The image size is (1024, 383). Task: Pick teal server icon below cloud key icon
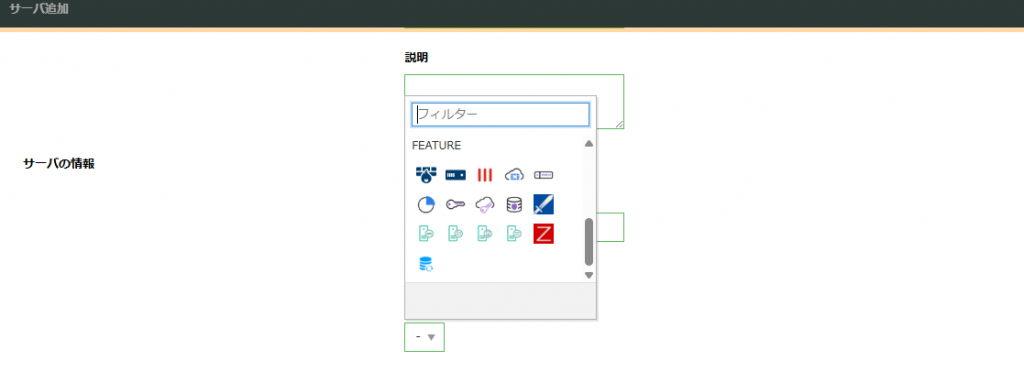tap(485, 234)
